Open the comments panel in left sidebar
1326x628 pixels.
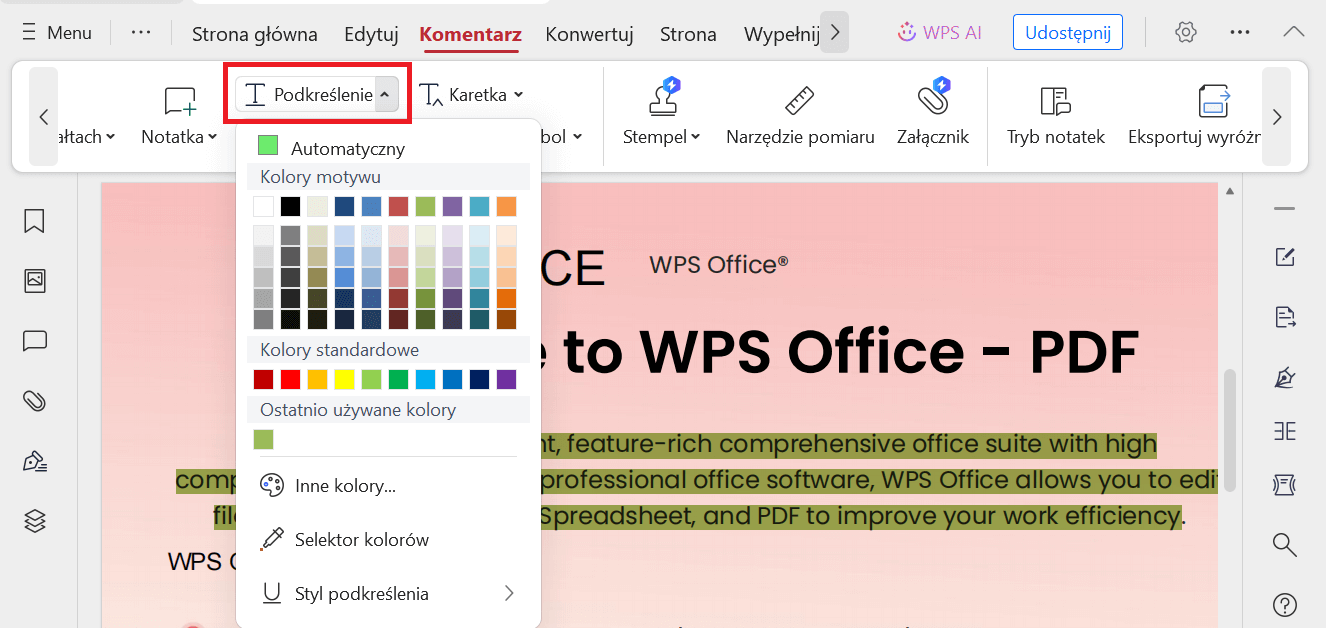point(35,341)
